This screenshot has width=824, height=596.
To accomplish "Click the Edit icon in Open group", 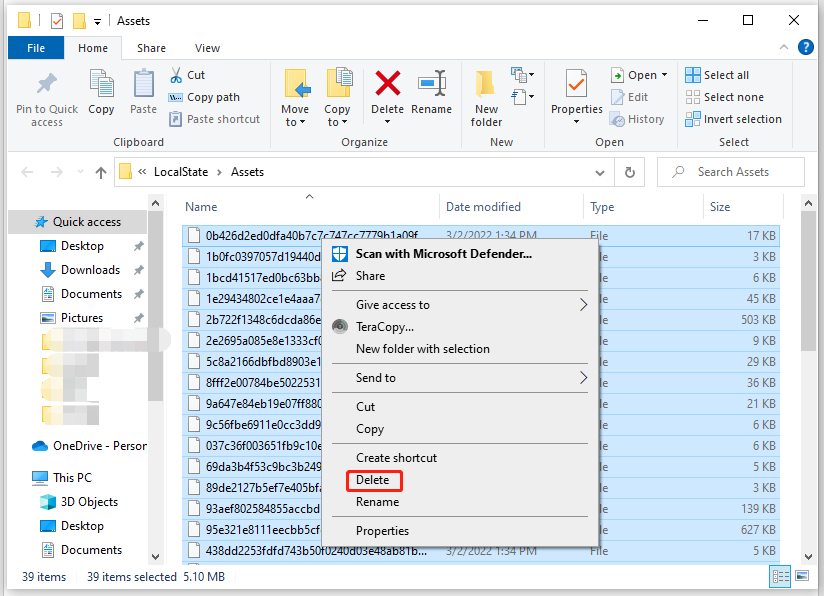I will 617,97.
